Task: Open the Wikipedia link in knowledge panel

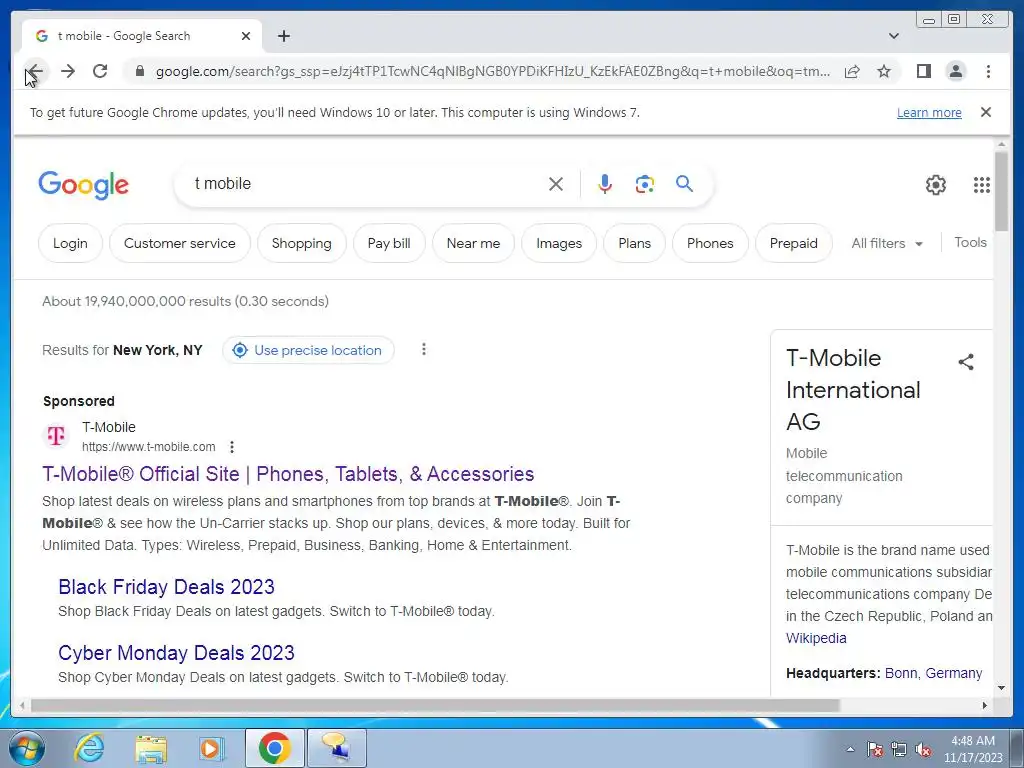Action: pos(816,638)
